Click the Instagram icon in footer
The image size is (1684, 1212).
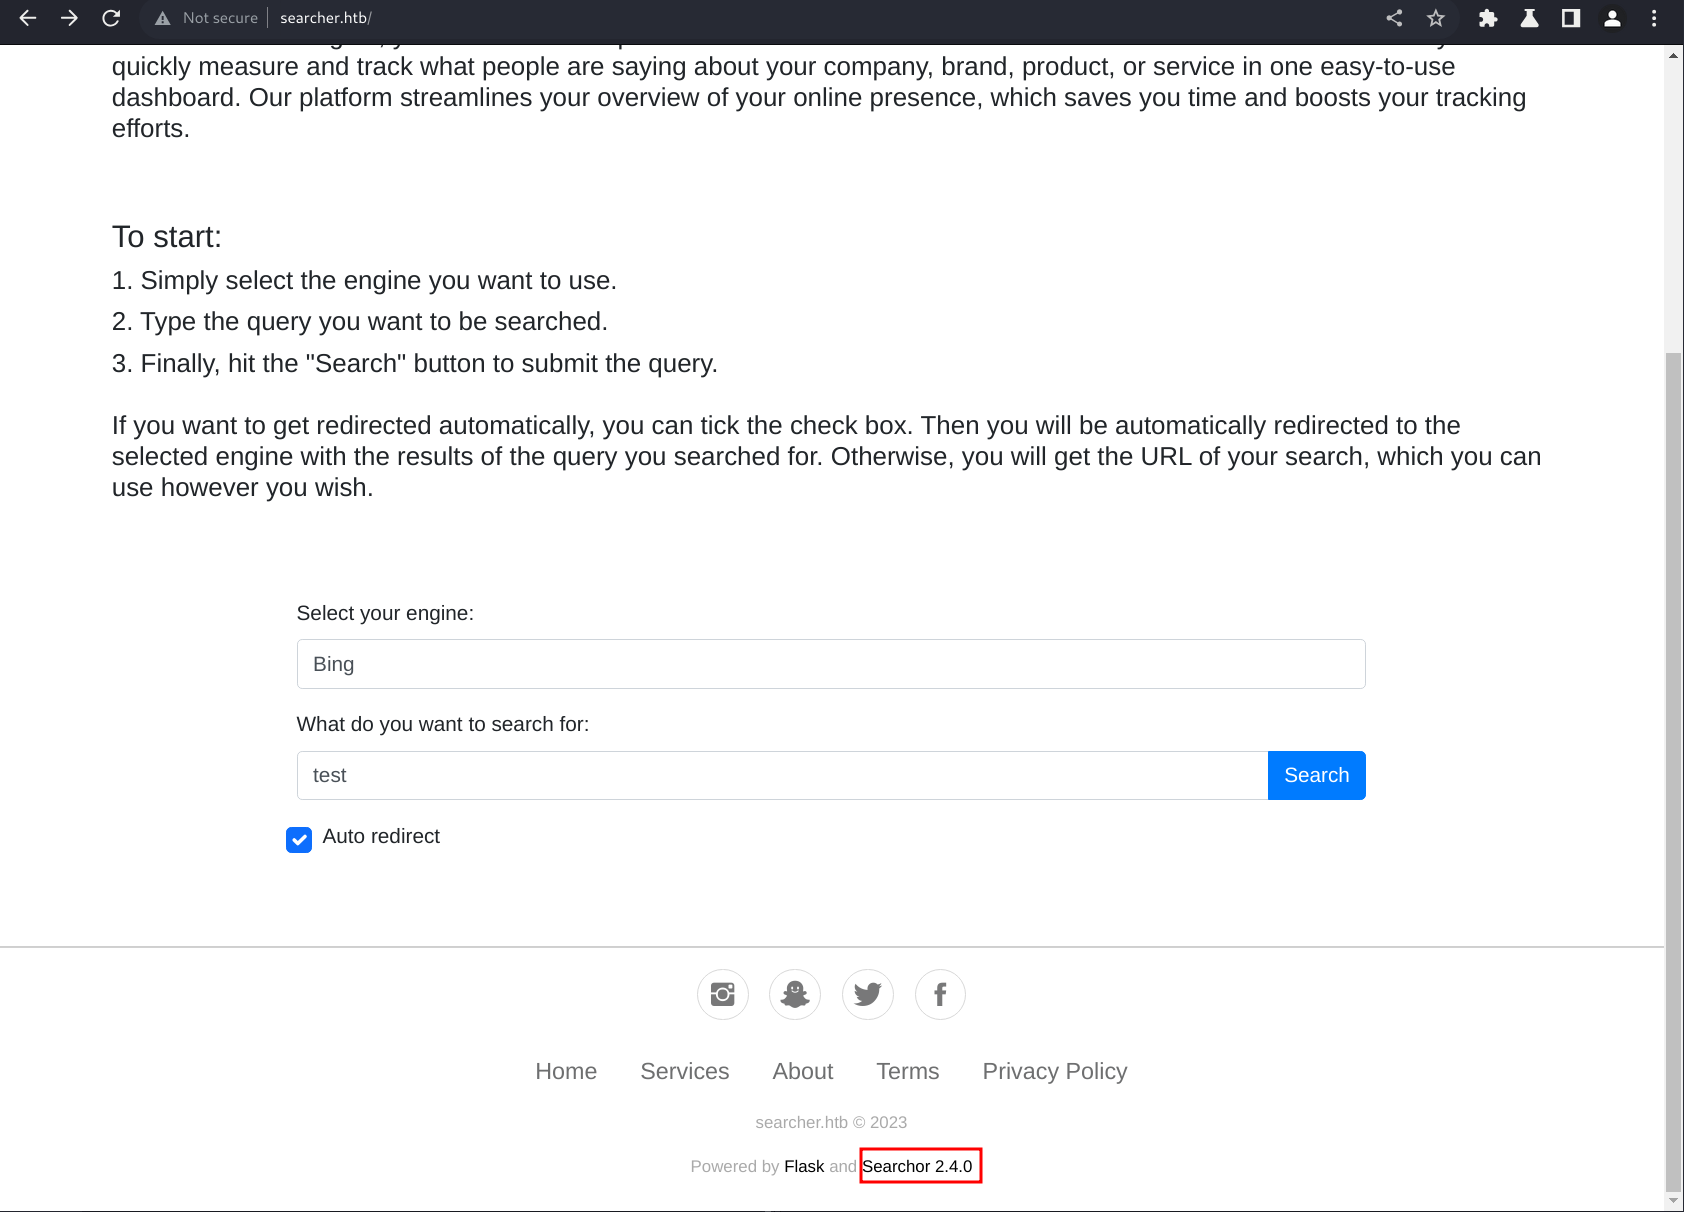tap(722, 994)
